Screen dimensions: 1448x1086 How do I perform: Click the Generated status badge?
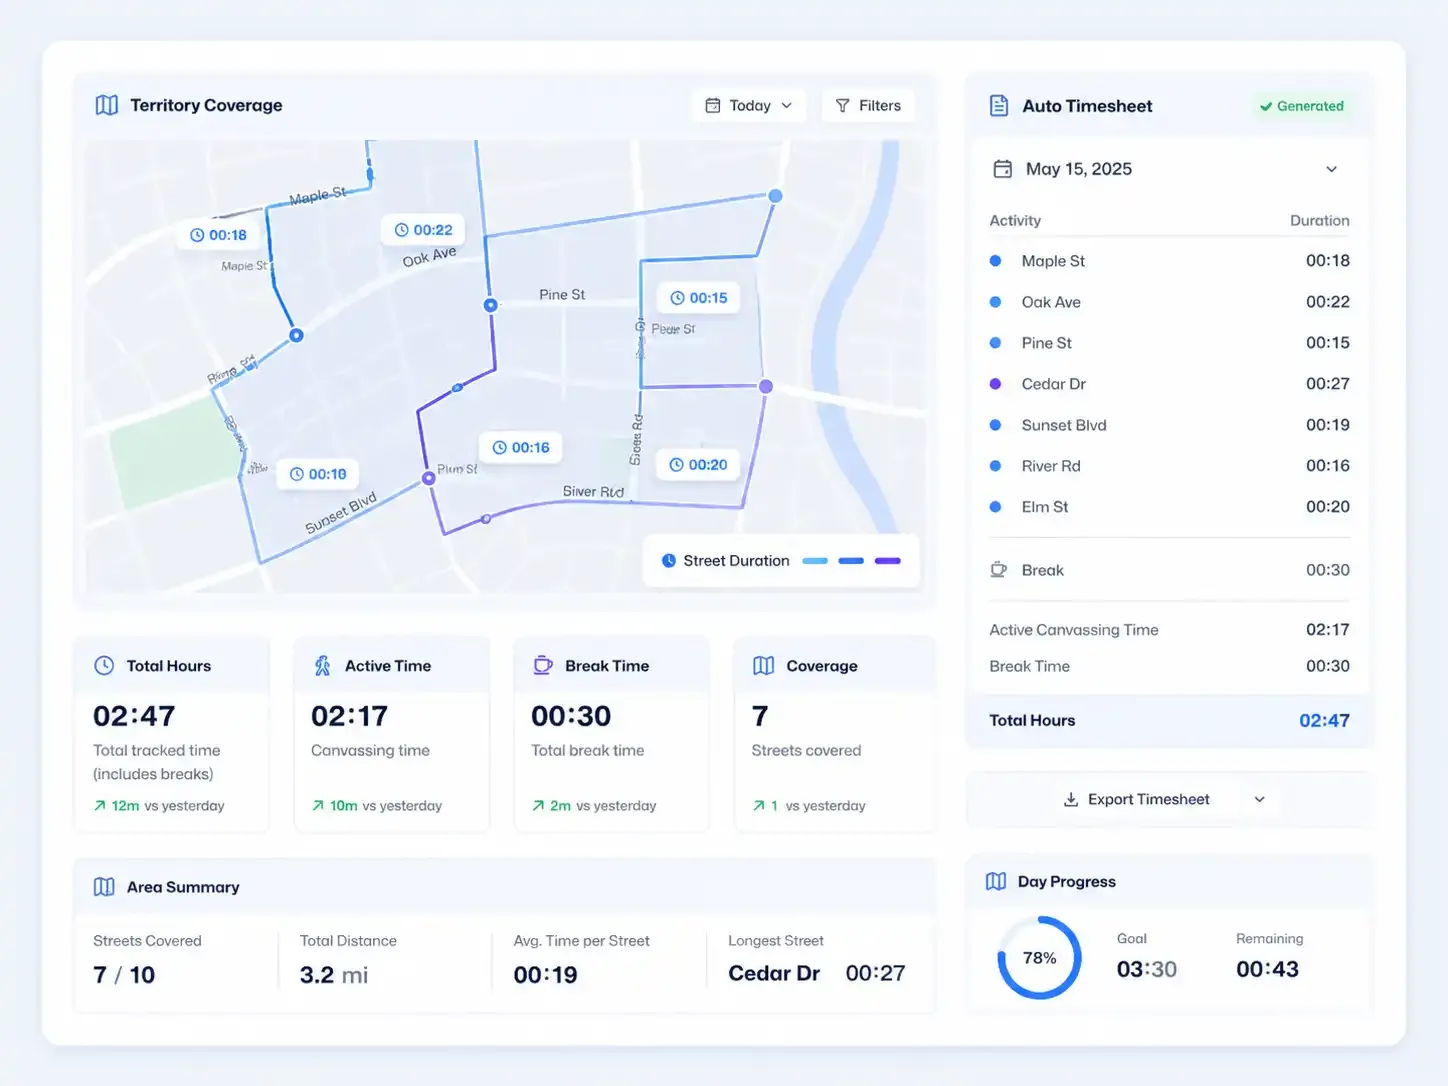coord(1301,106)
